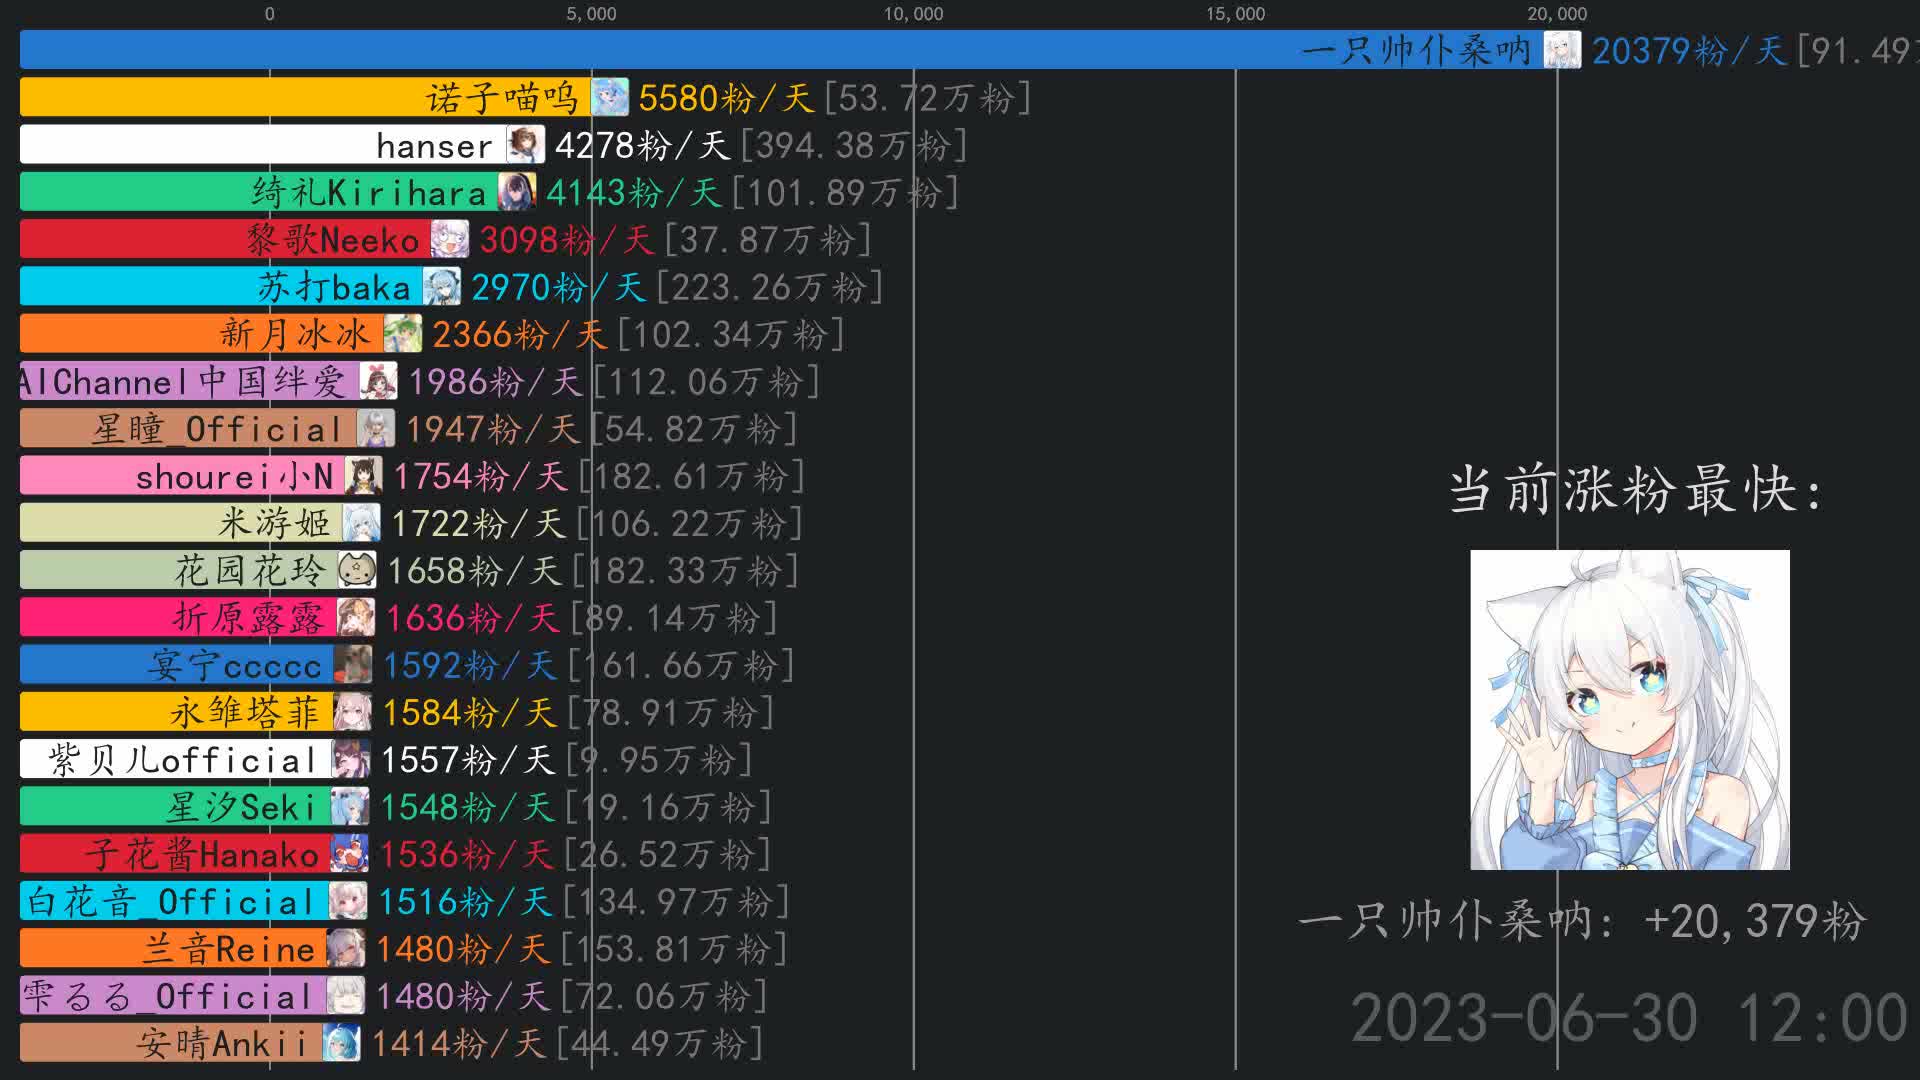Click the 绮礼Kirihara avatar icon

click(x=519, y=192)
